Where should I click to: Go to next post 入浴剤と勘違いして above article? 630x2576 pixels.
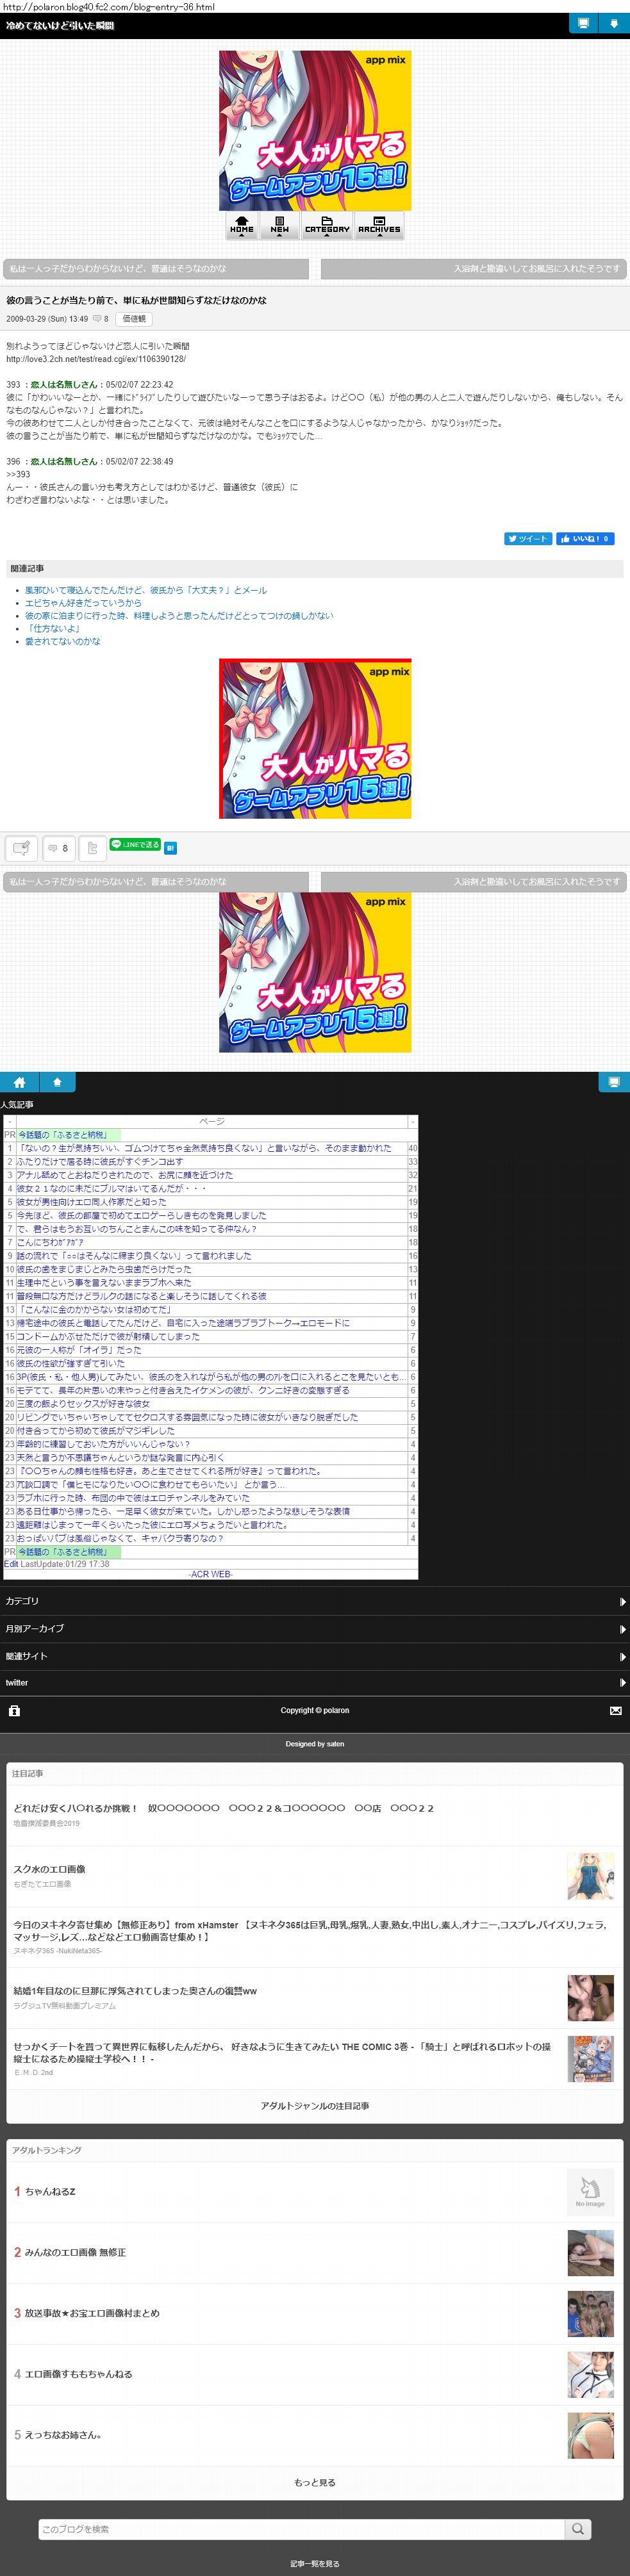474,268
